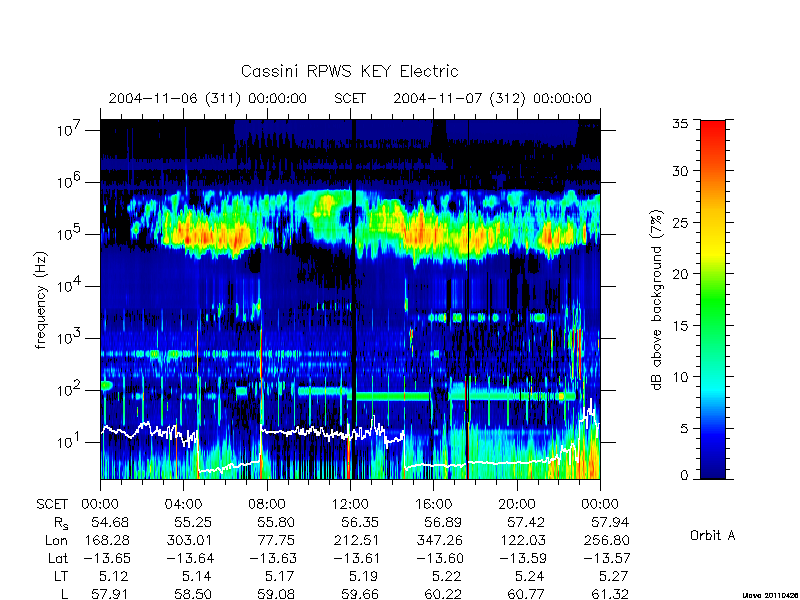This screenshot has width=800, height=600.
Task: Click the L value 57.91
Action: 110,594
